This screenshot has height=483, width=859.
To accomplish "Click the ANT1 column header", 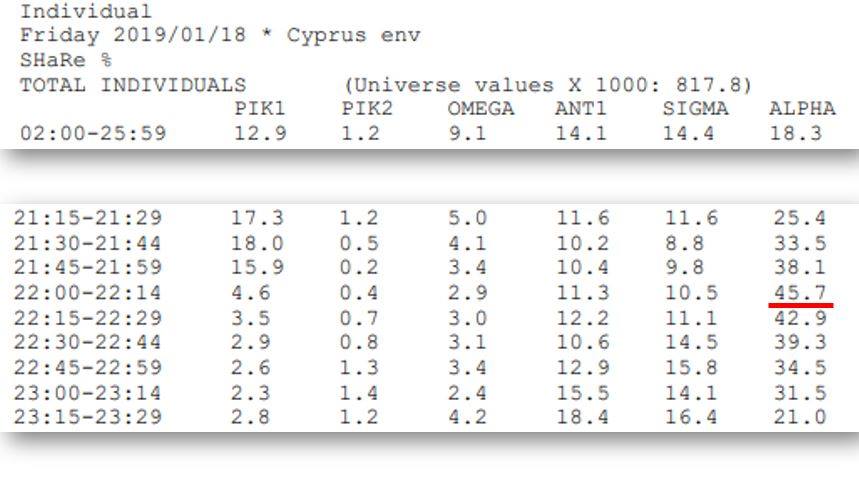I will (581, 108).
